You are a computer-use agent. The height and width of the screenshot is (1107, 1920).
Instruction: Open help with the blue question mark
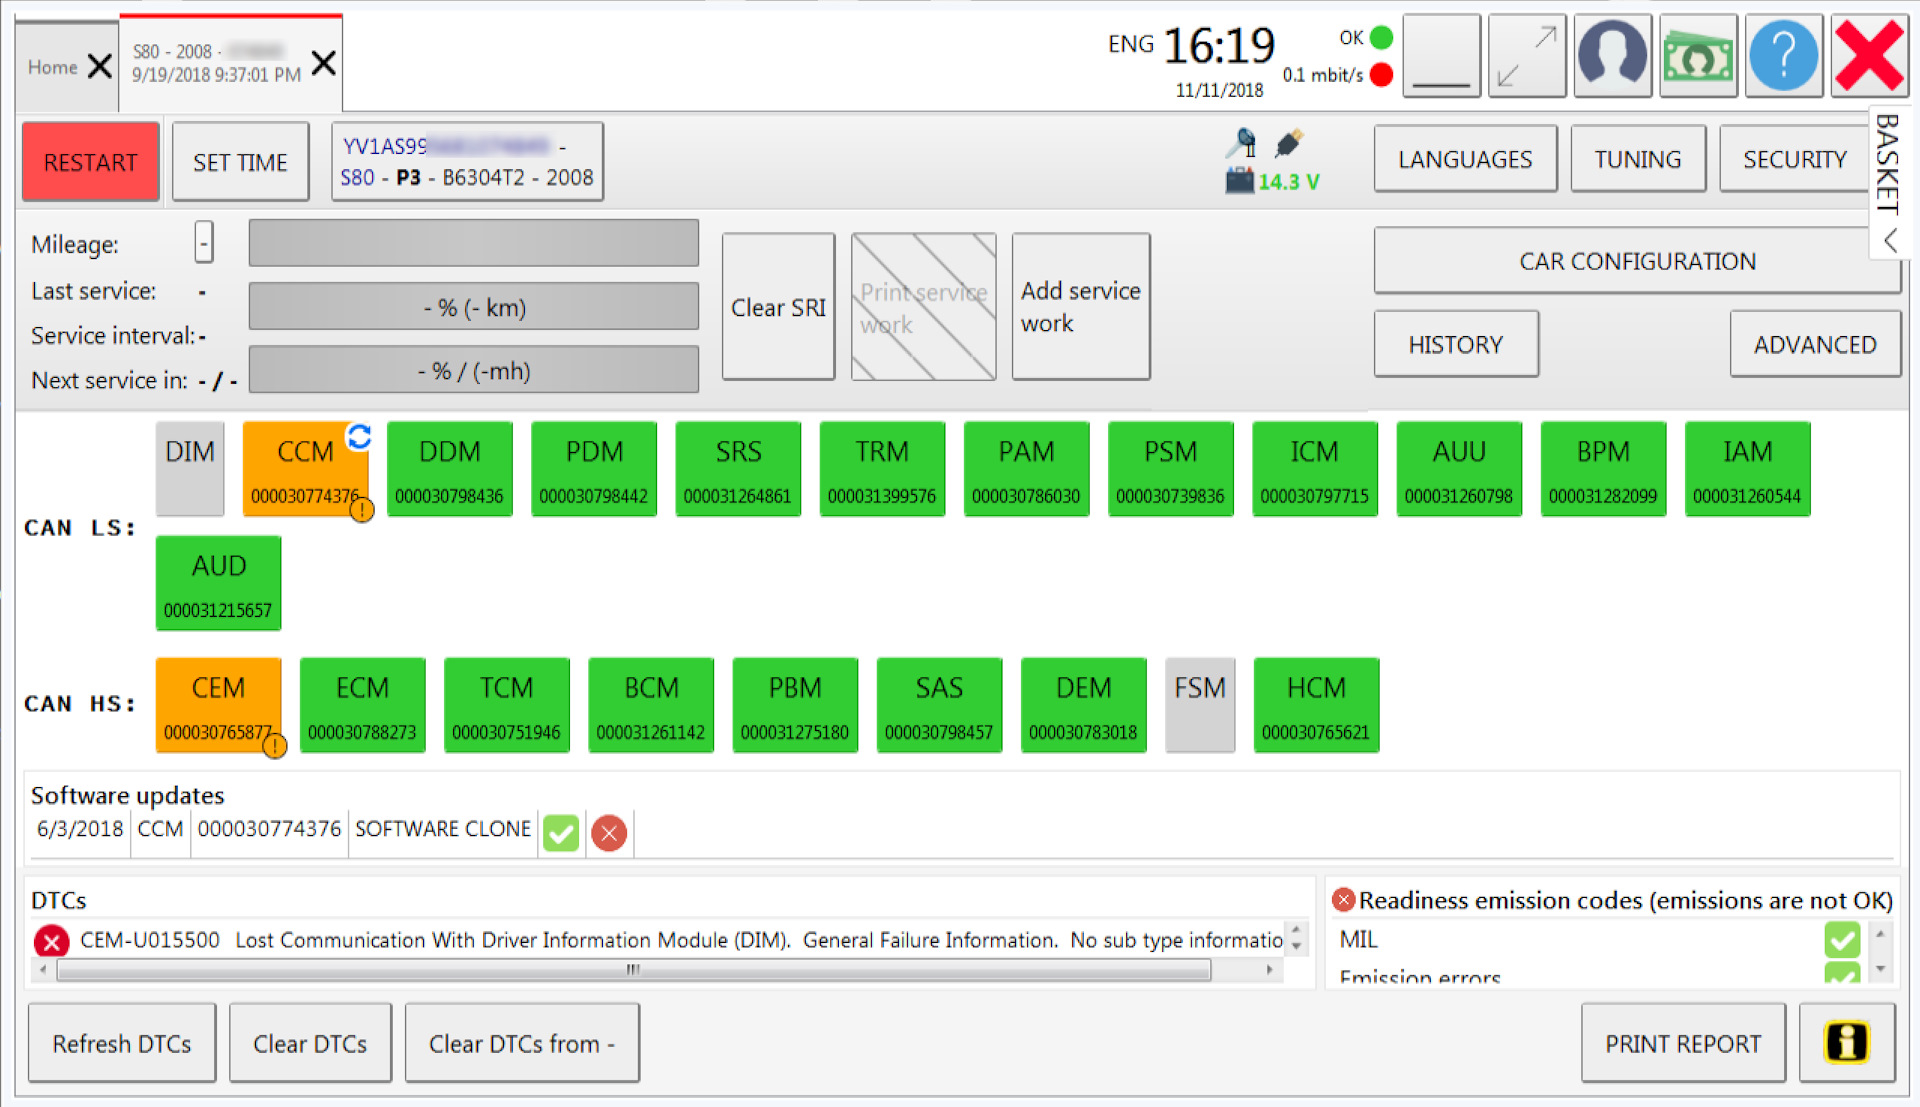tap(1783, 56)
